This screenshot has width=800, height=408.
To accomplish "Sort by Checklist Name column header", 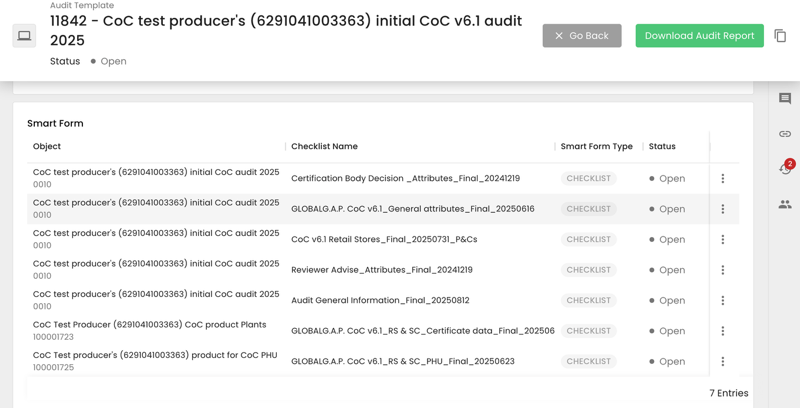I will (x=324, y=147).
